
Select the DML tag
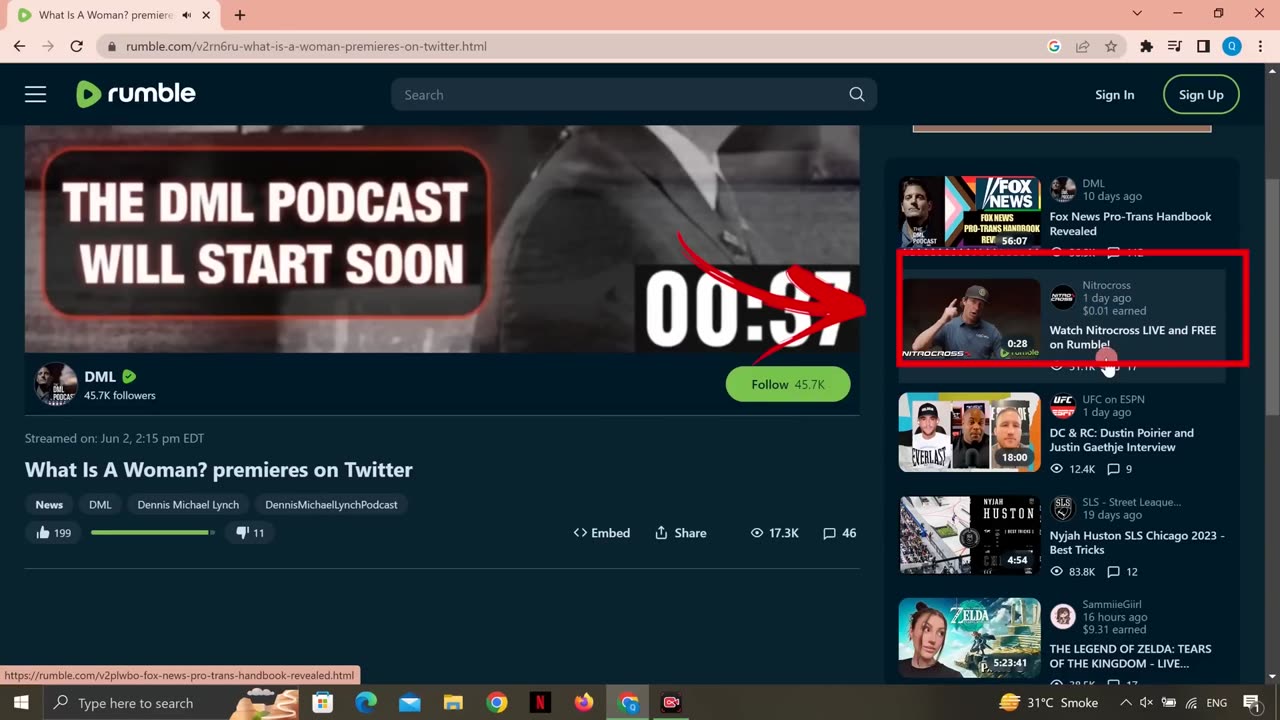tap(100, 504)
